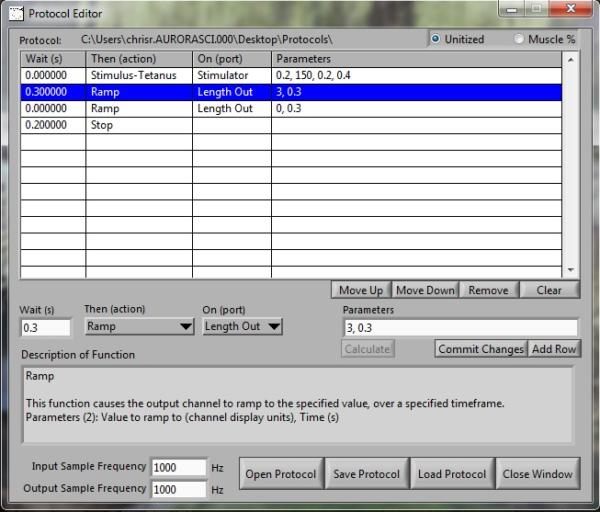This screenshot has height=512, width=600.
Task: Click the Clear button
Action: 549,290
